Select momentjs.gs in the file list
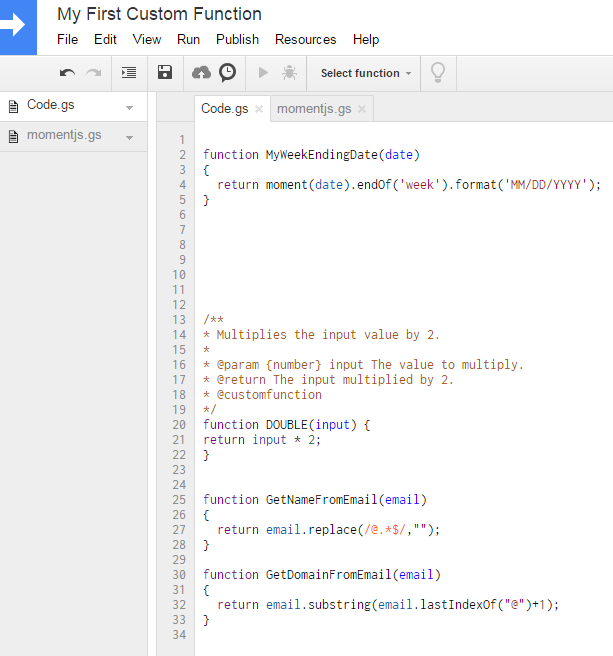 (64, 136)
